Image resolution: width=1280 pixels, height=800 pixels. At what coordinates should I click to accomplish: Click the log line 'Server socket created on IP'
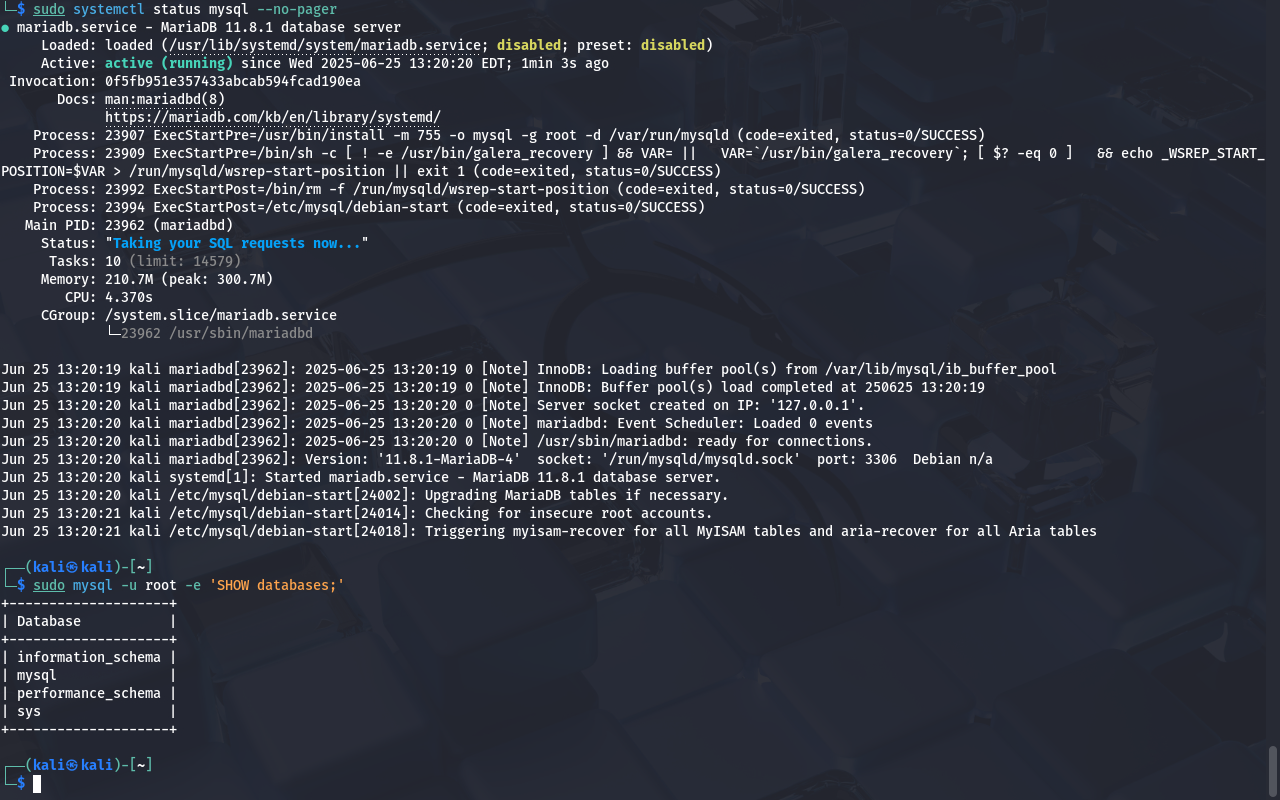tap(433, 405)
